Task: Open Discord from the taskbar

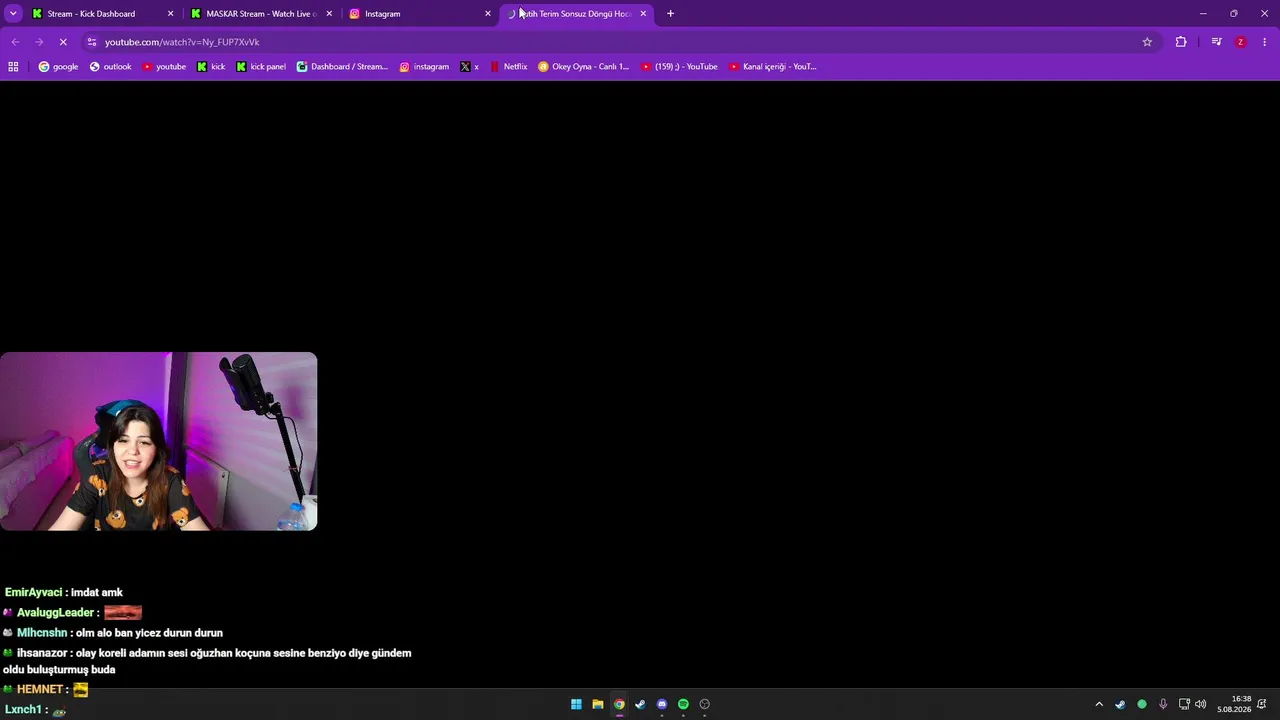Action: (662, 704)
